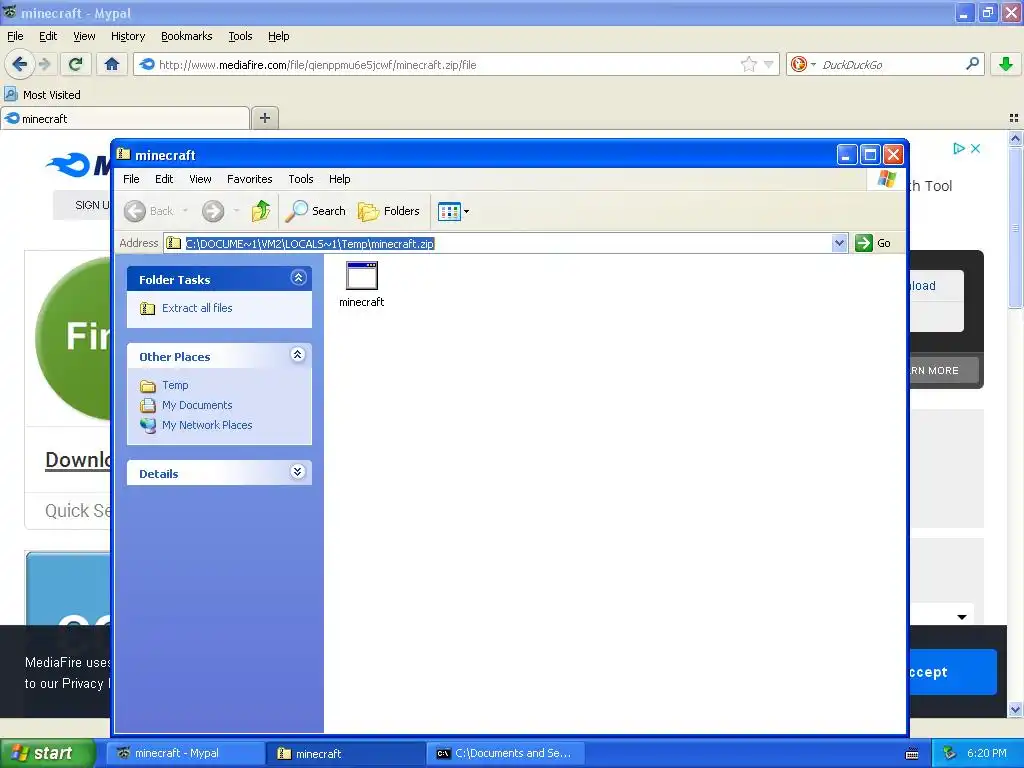This screenshot has width=1024, height=768.
Task: Click the tray keyboard icon
Action: pos(912,754)
